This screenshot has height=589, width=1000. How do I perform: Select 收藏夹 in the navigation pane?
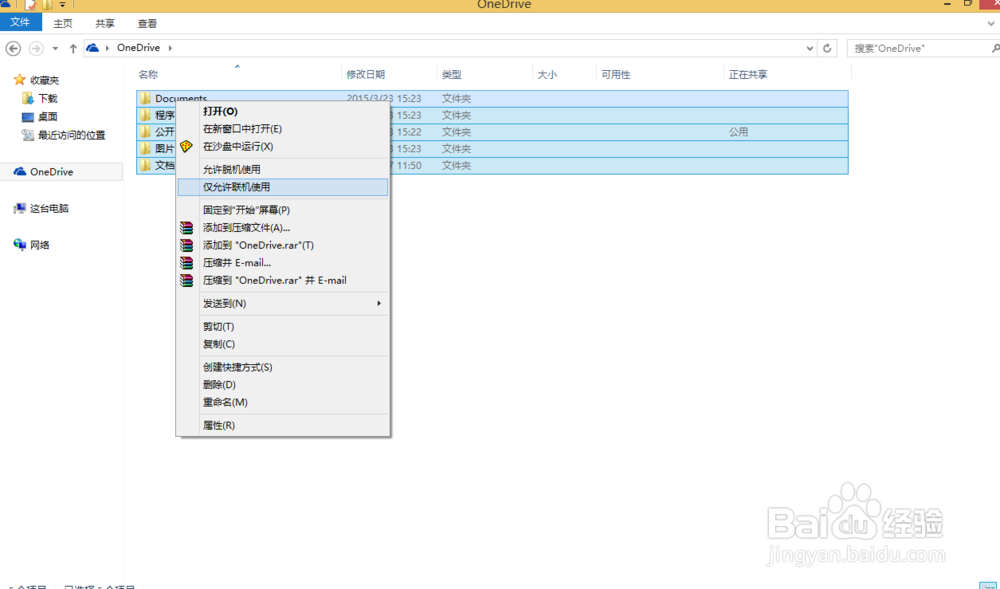point(45,80)
